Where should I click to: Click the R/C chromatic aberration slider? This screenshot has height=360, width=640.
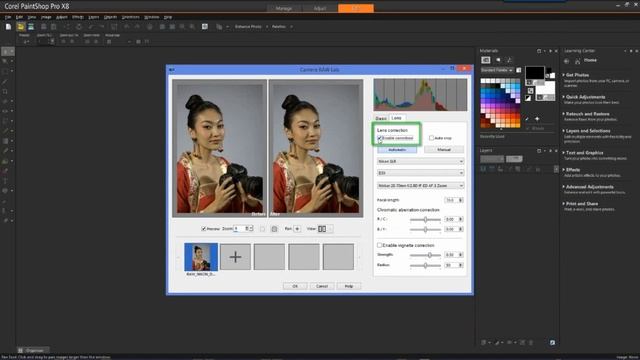(x=425, y=220)
